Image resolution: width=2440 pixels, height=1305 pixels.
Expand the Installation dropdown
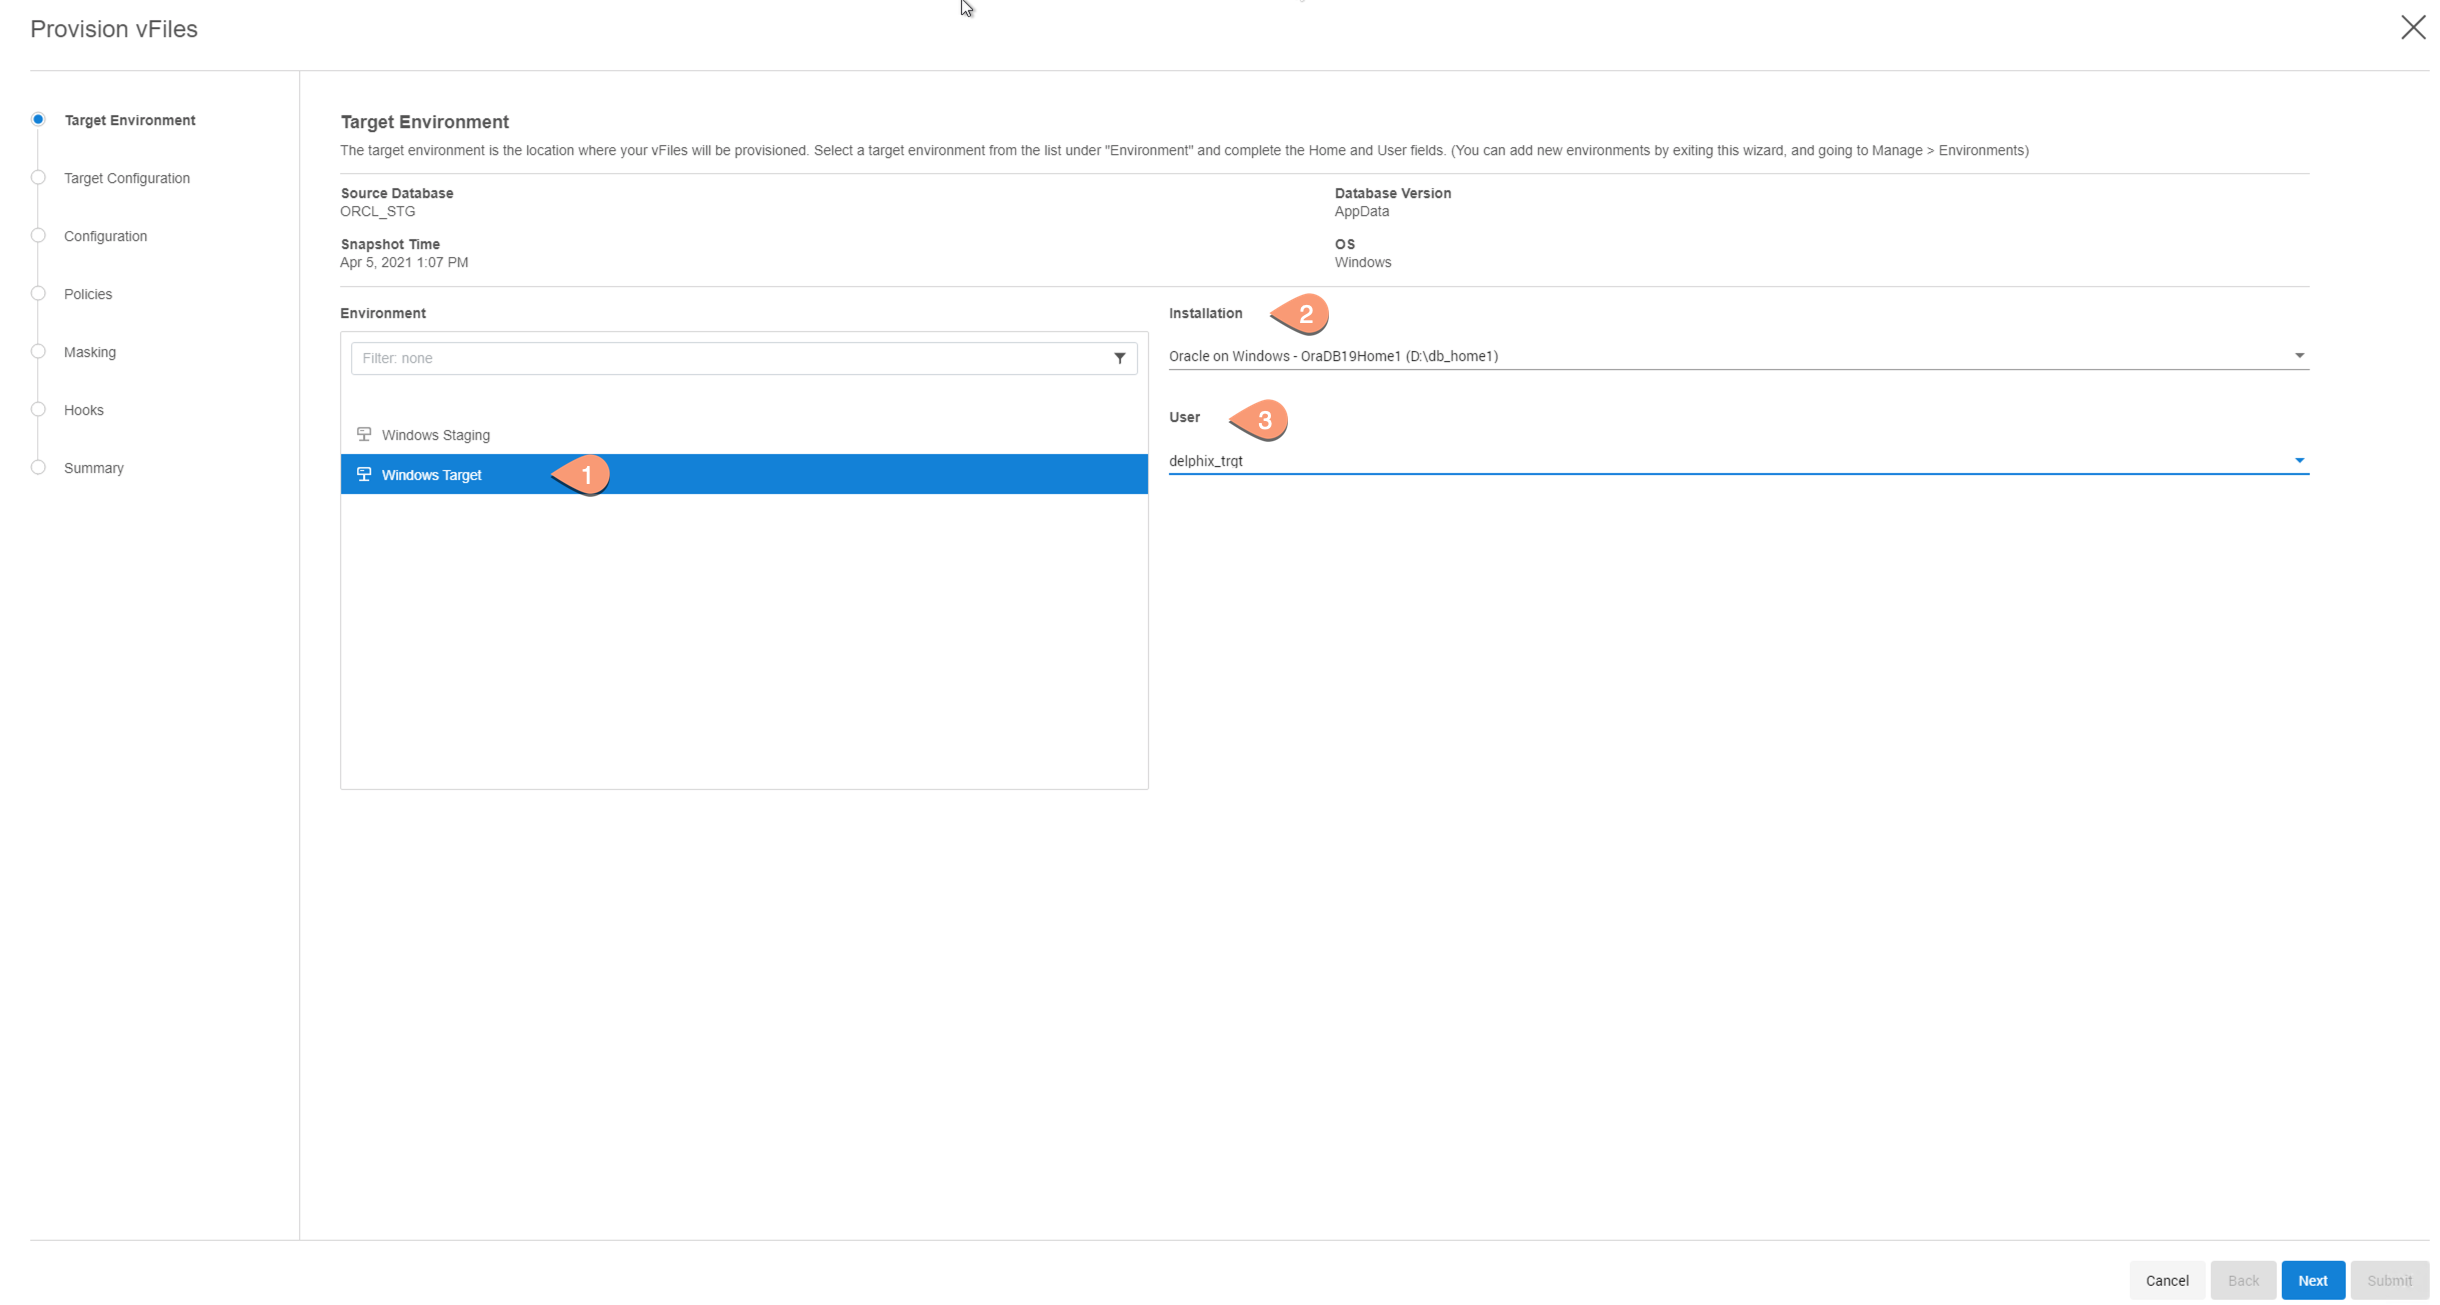point(2298,355)
